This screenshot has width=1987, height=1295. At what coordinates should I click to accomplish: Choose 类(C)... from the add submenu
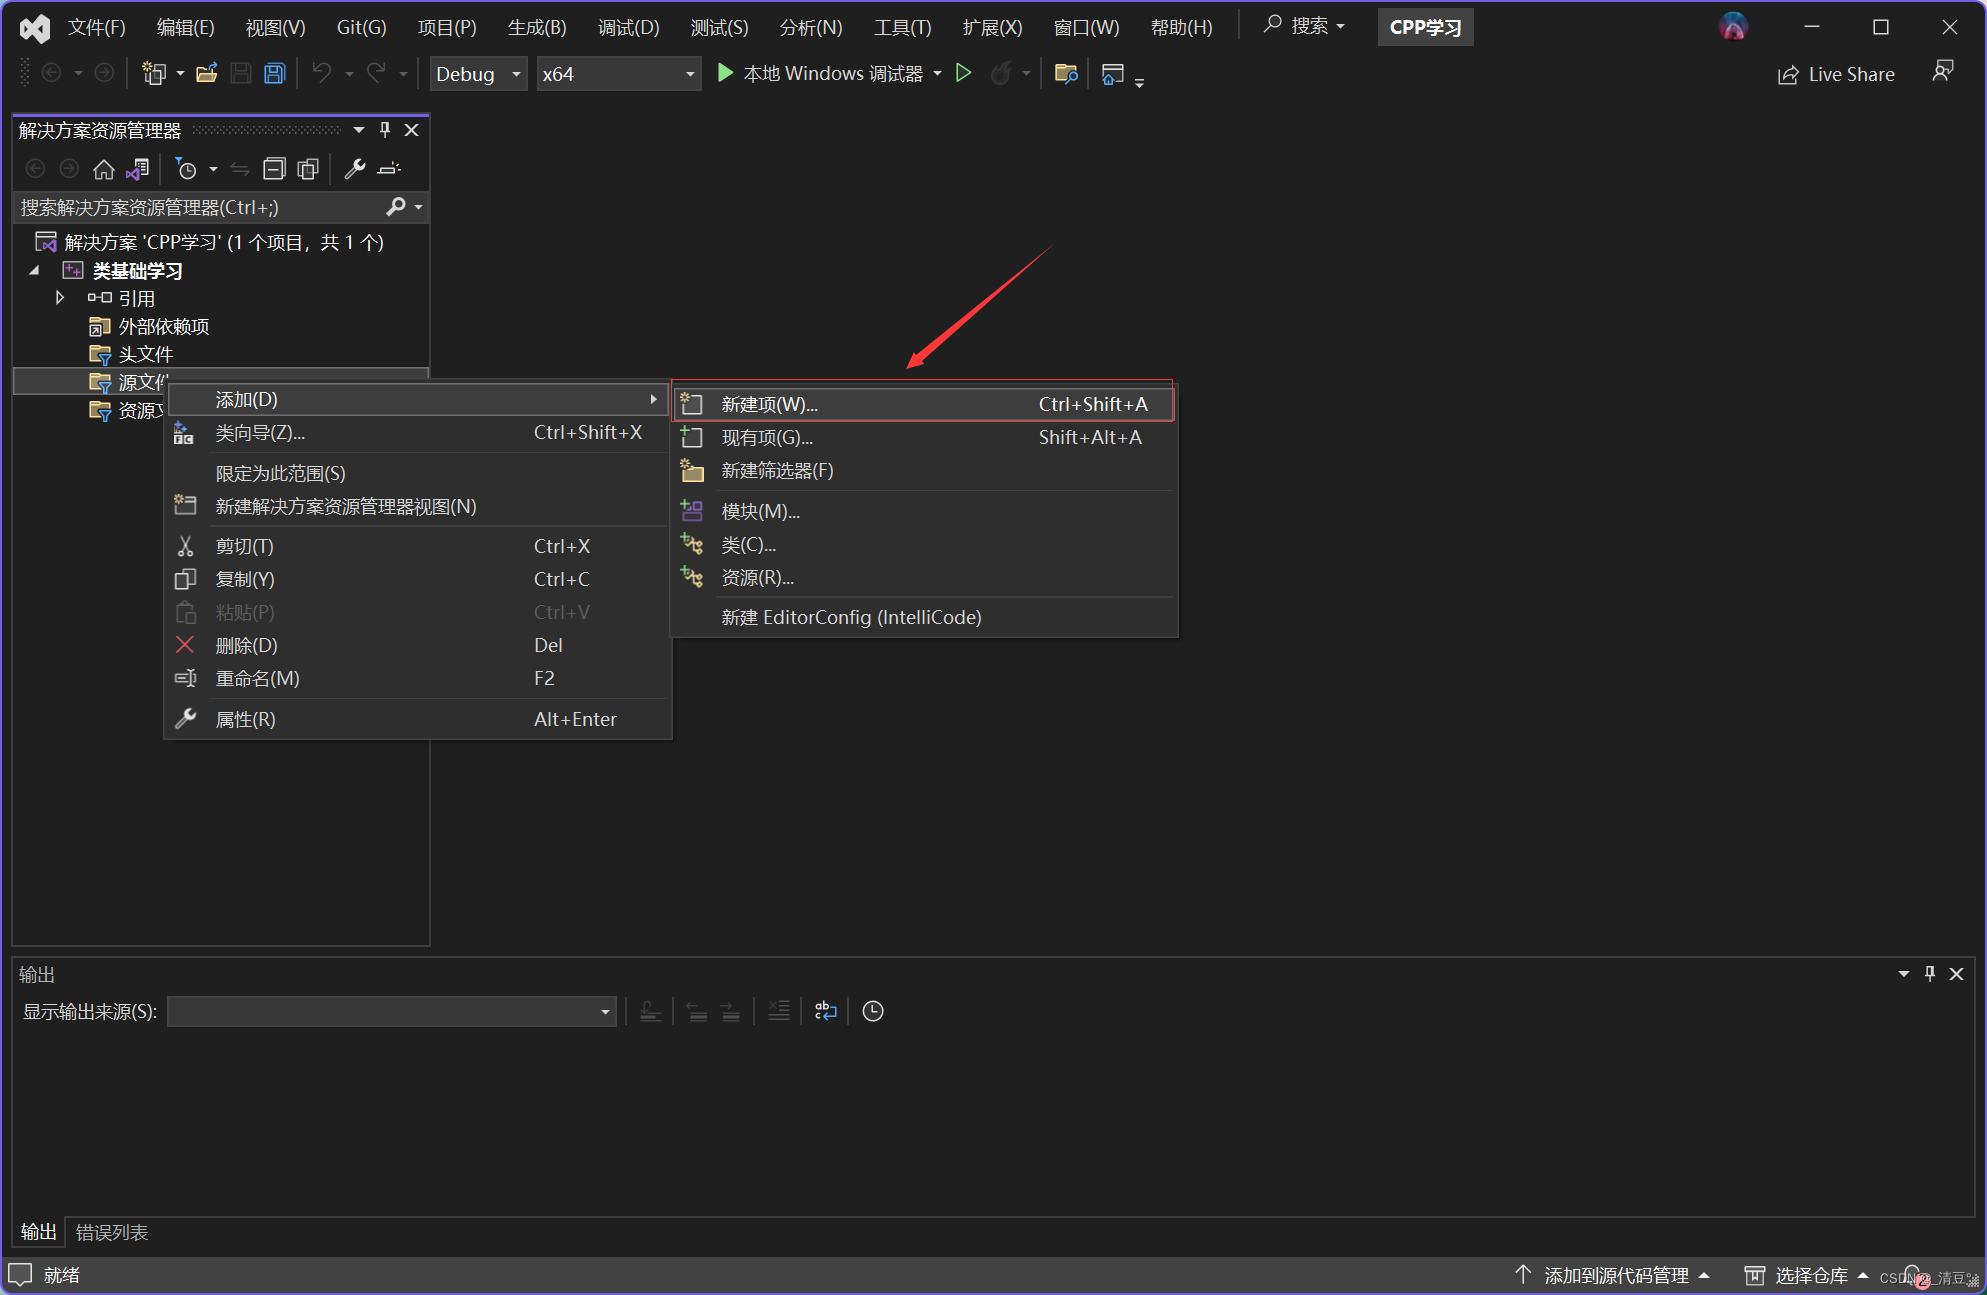923,544
